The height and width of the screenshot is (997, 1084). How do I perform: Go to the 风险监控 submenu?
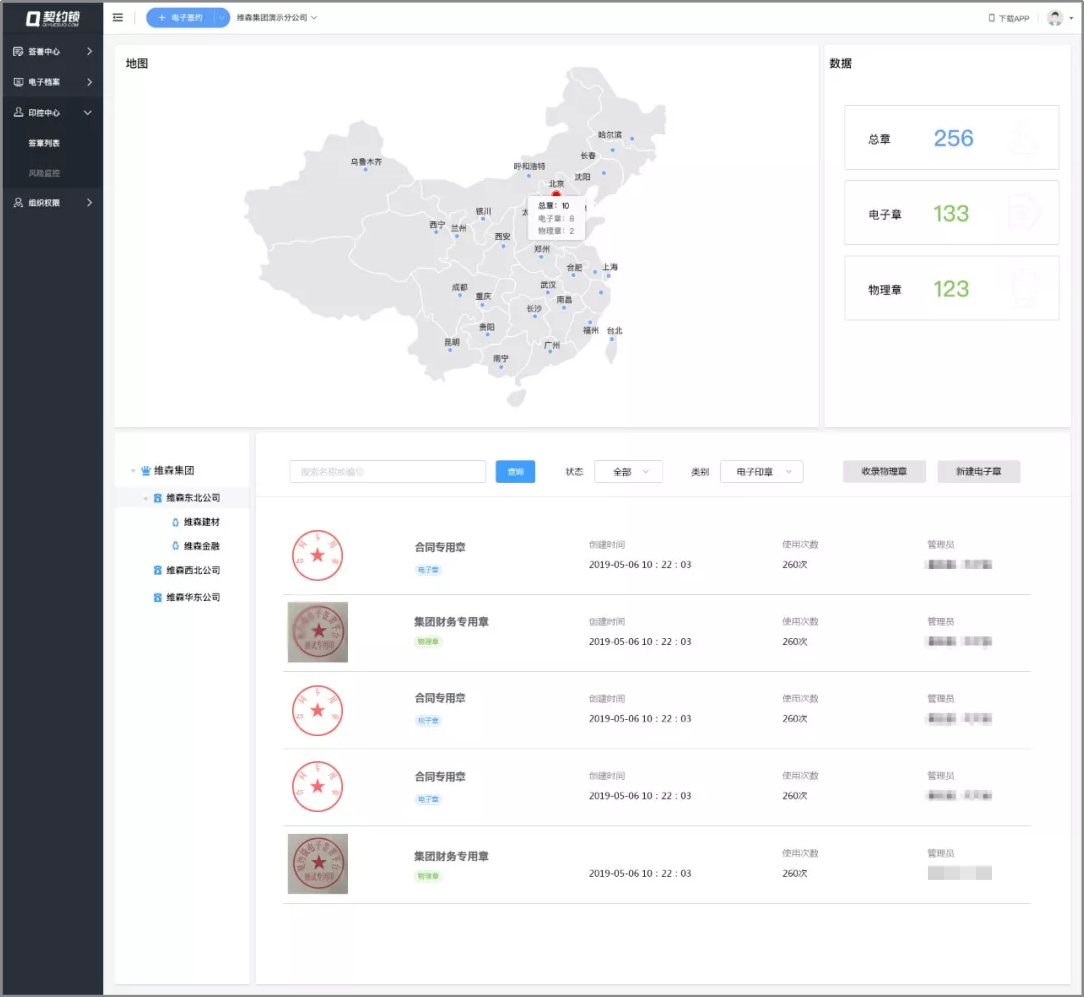coord(44,173)
